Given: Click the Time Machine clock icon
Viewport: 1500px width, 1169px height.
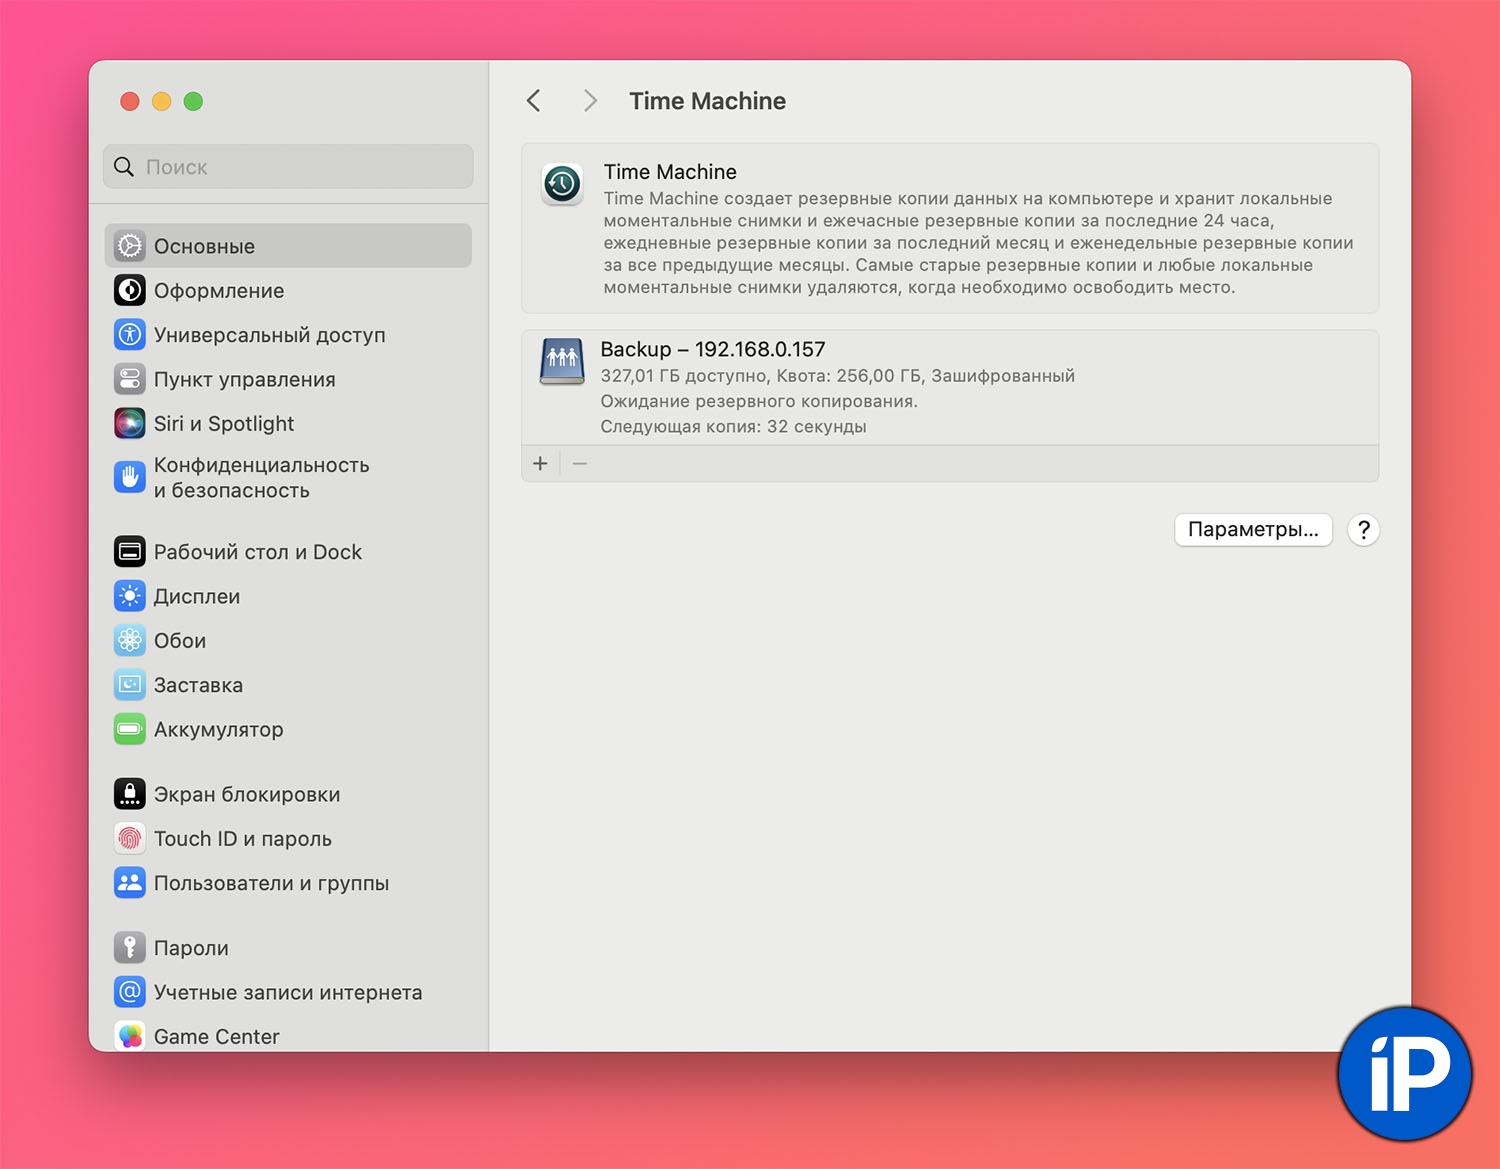Looking at the screenshot, I should click(562, 184).
